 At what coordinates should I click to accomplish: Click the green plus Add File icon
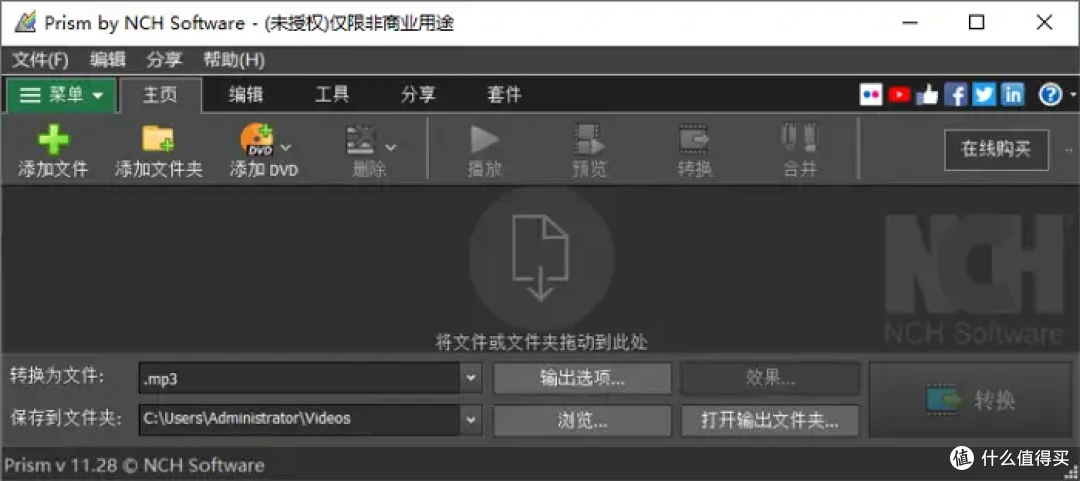(53, 139)
